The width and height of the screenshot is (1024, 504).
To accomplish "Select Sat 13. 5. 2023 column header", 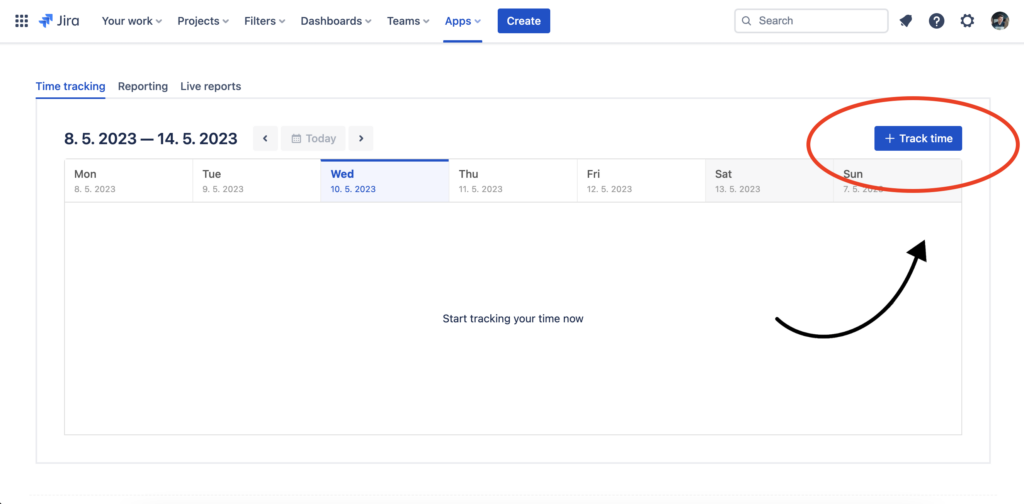I will 769,181.
